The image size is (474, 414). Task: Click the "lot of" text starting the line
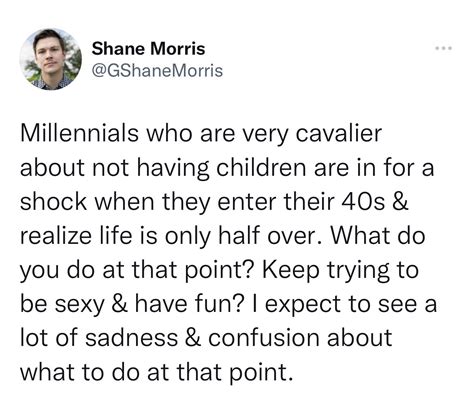(49, 338)
